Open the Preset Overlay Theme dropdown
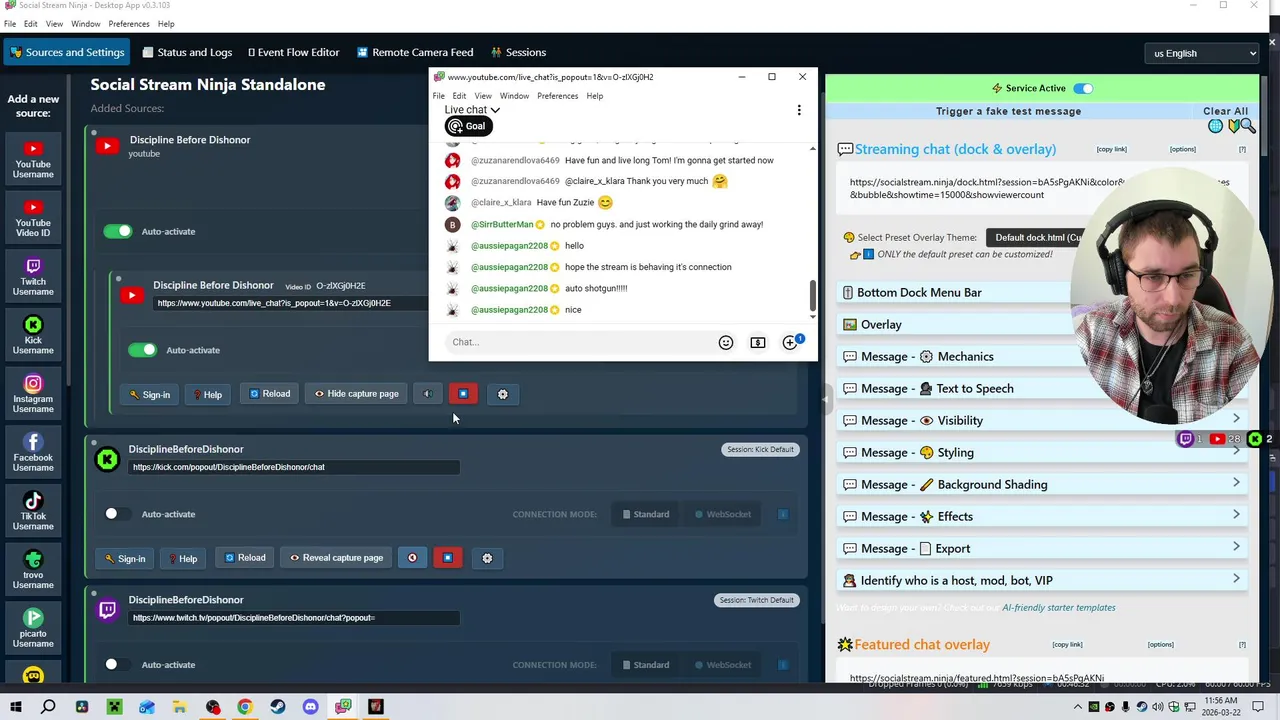The image size is (1280, 720). tap(1036, 237)
